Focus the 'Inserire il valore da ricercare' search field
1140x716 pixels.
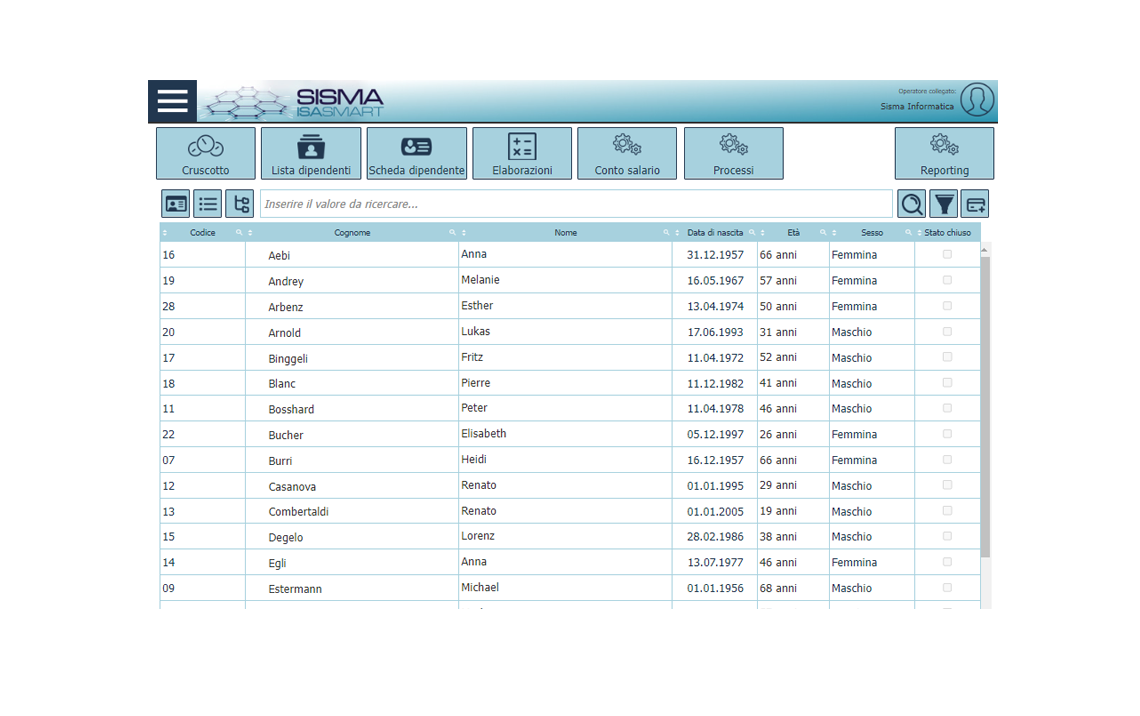(576, 204)
